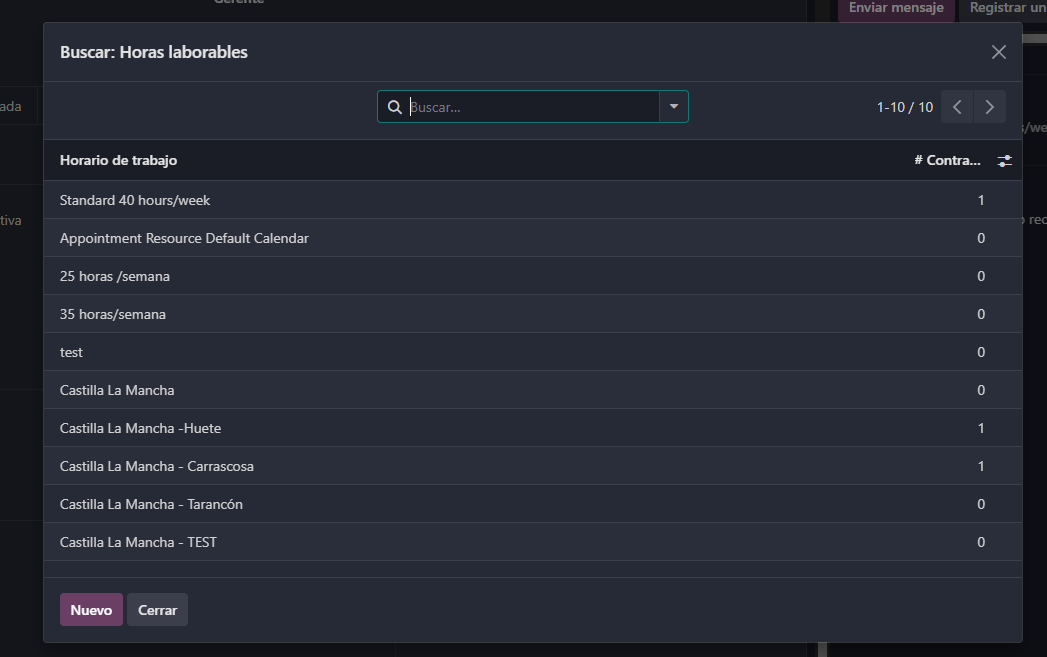Select Standard 40 hours/week schedule

point(135,200)
